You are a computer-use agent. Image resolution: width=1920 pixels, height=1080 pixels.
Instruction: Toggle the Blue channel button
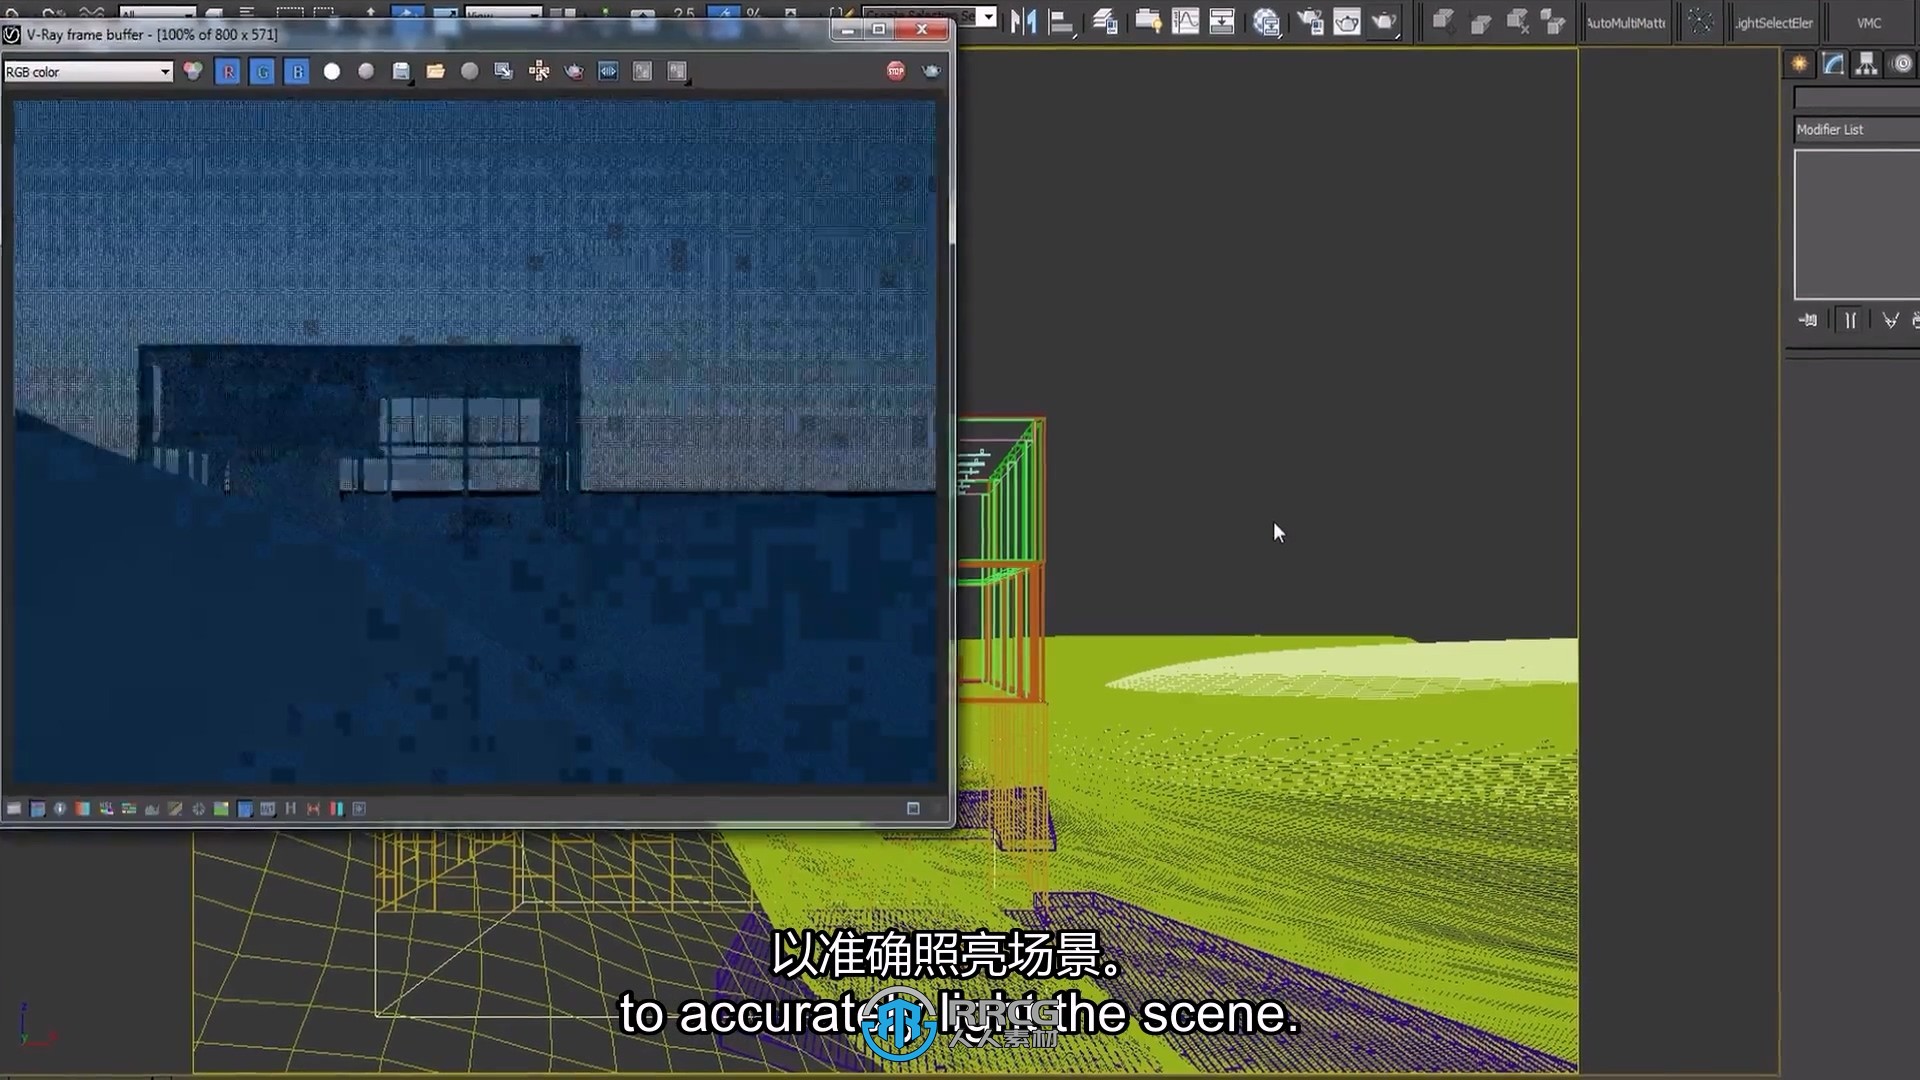pos(297,72)
